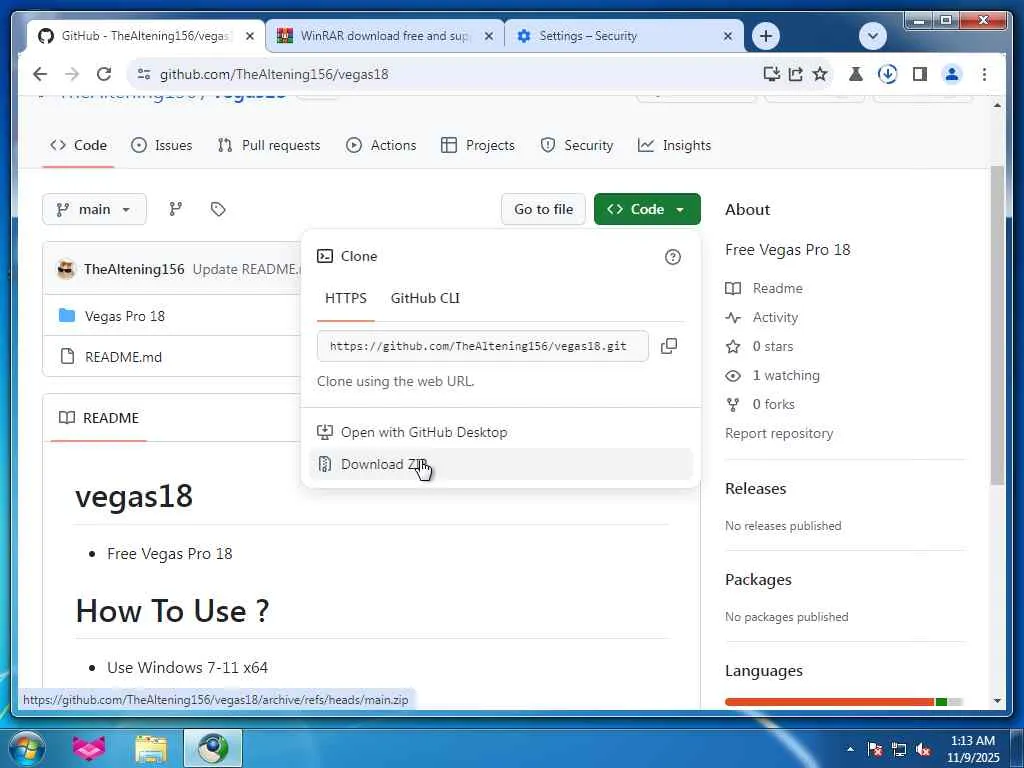Click the browser back arrow

pos(40,74)
